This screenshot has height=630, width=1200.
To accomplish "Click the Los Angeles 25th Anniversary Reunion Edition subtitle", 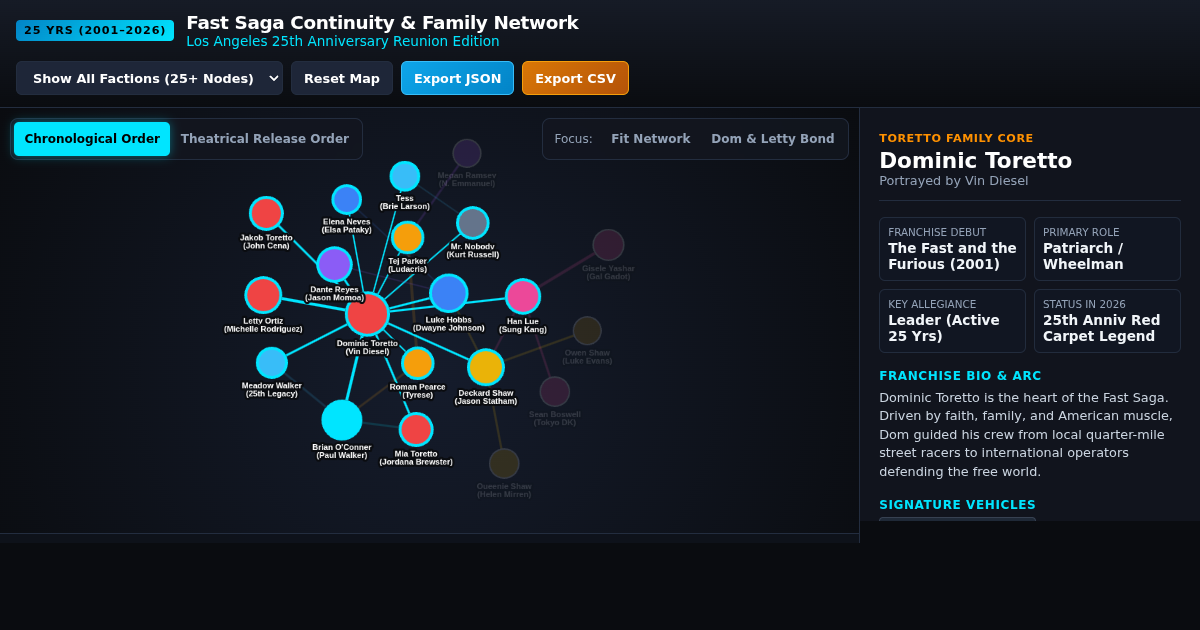I will point(343,41).
